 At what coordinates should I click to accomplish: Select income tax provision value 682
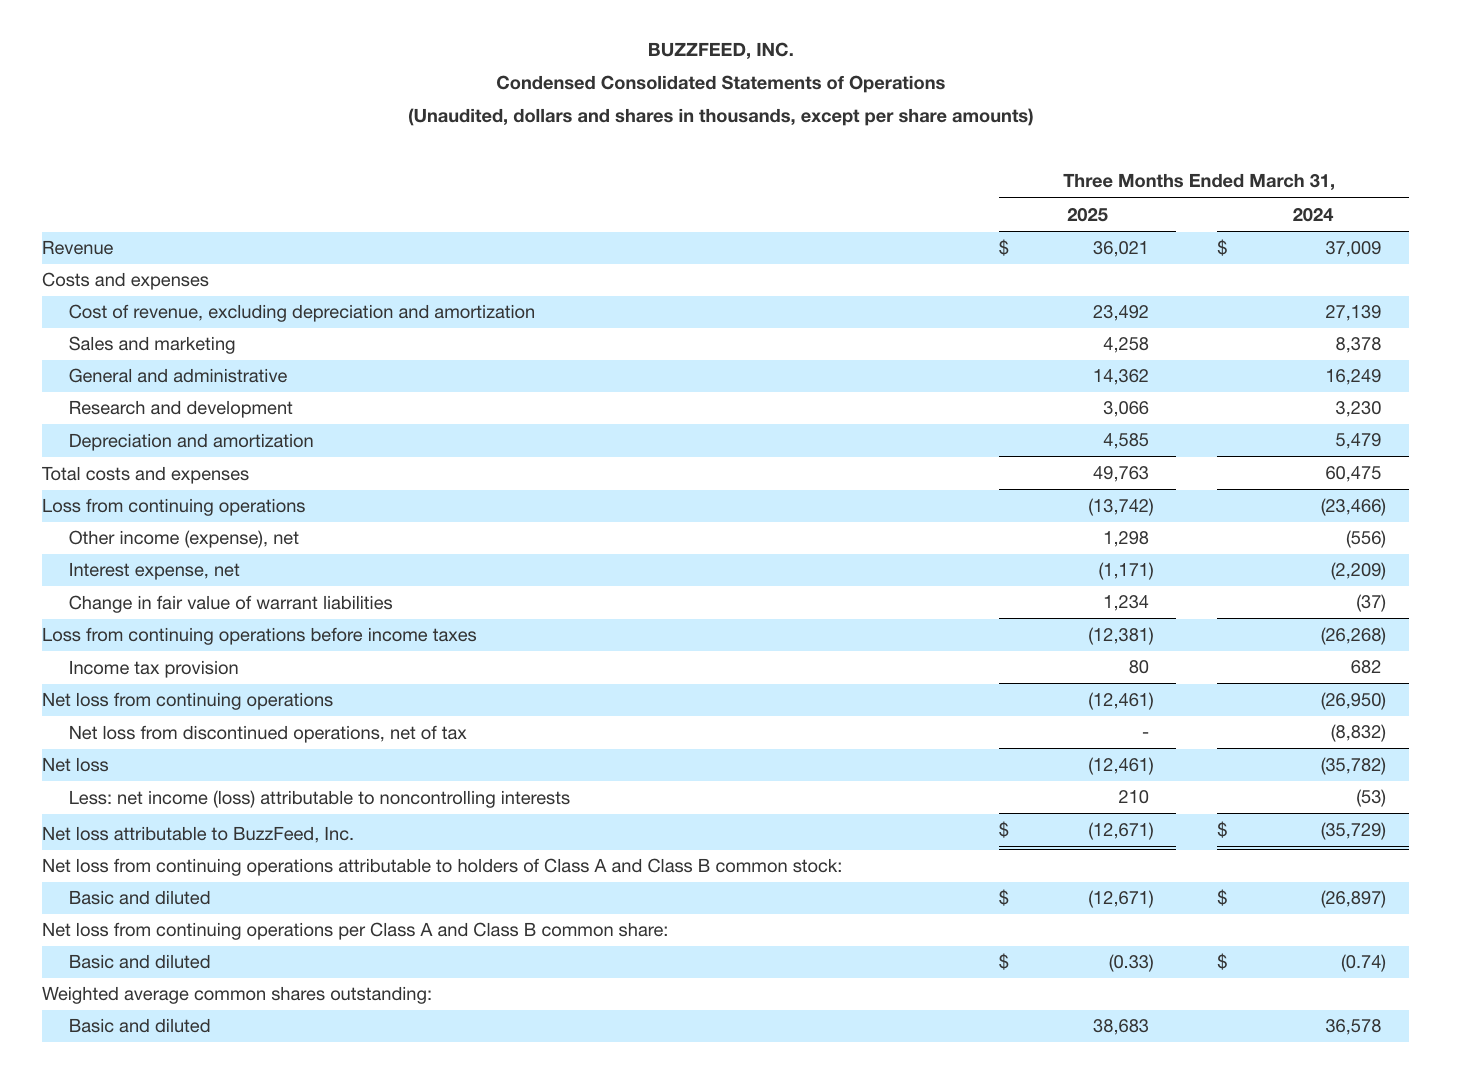click(1366, 668)
